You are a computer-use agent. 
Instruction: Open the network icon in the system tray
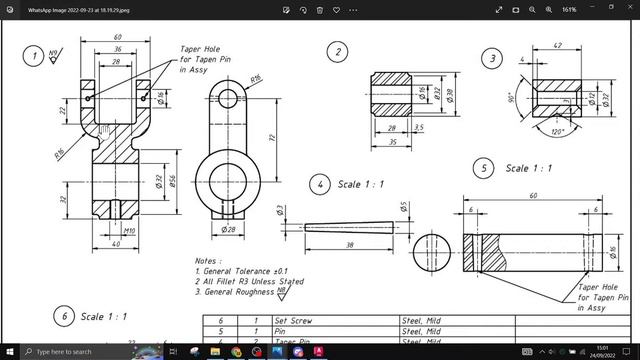pos(582,351)
